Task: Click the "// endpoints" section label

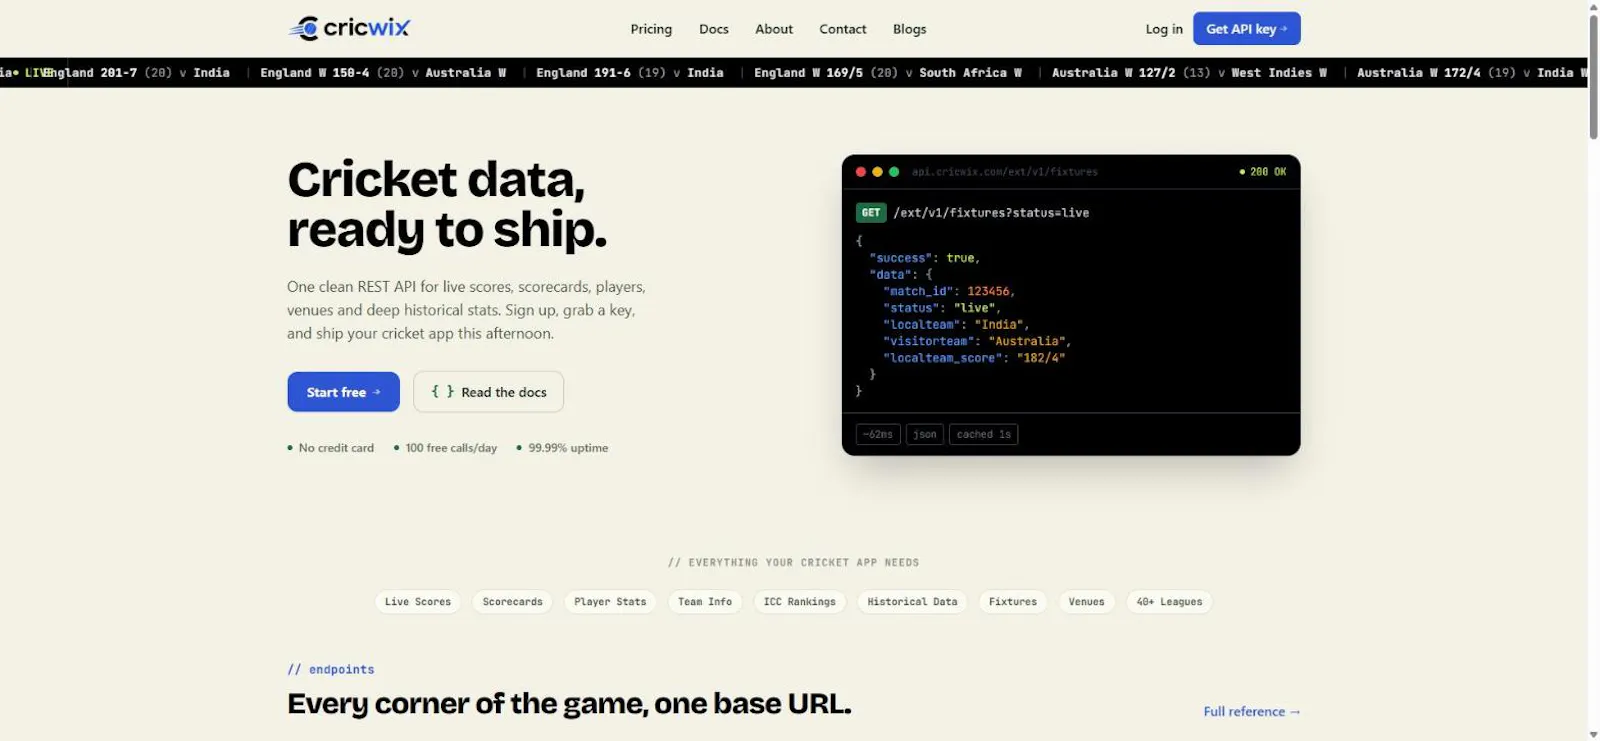Action: [331, 670]
